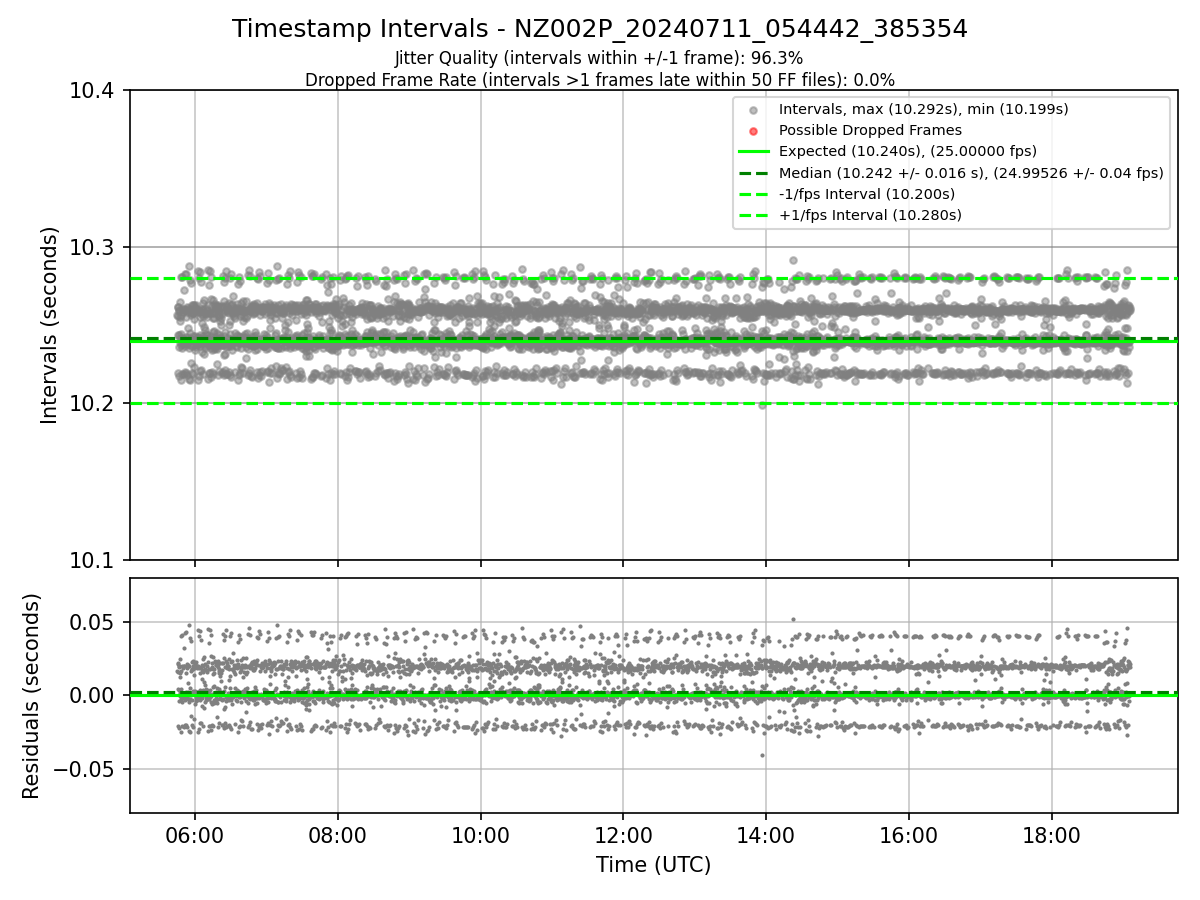The image size is (1200, 900).
Task: Click the y-axis label 'Intervals (seconds)'
Action: coord(49,325)
